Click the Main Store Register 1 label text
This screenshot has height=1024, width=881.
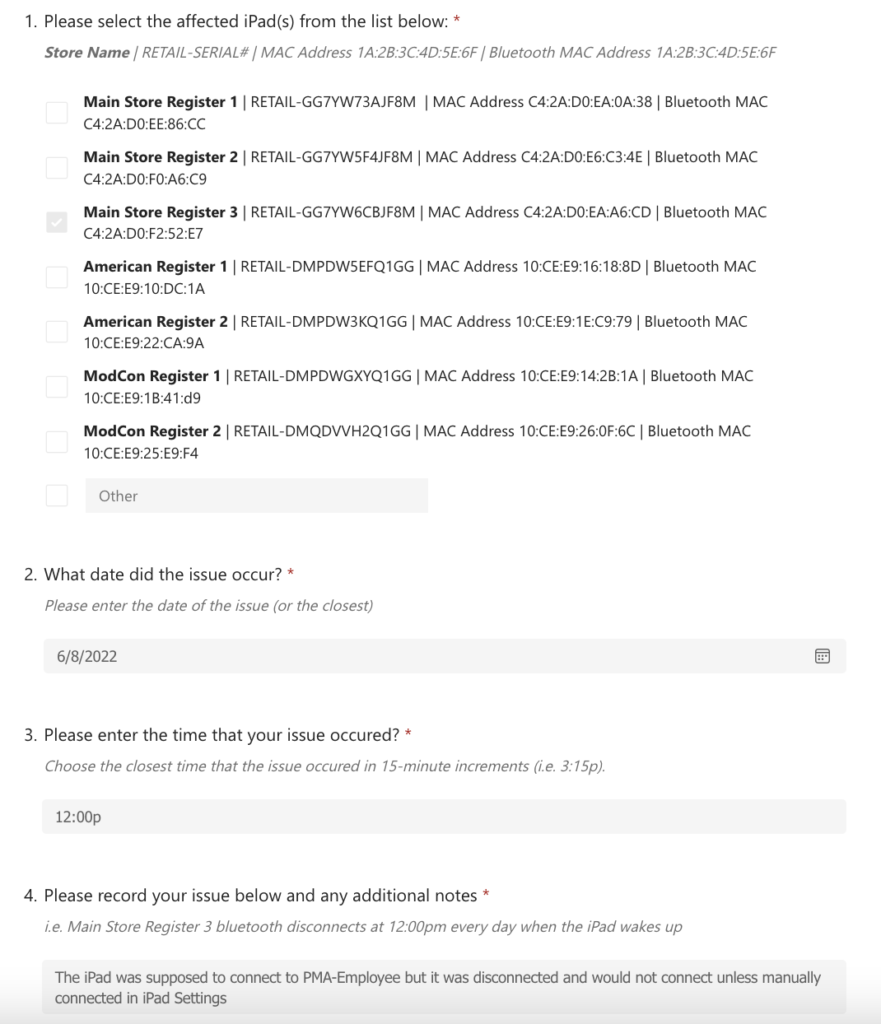tap(161, 102)
